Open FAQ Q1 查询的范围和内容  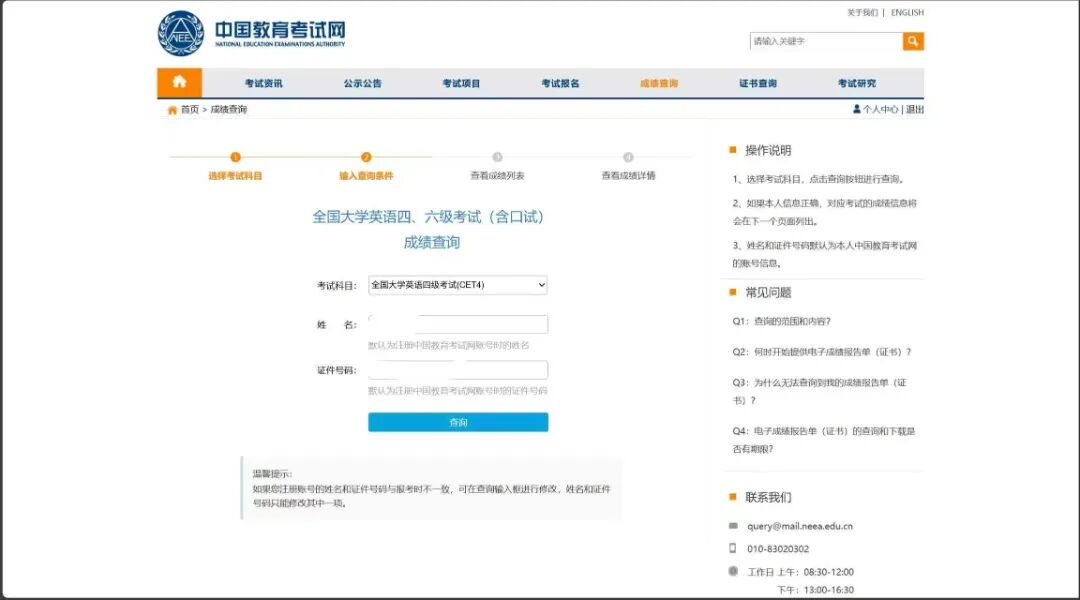tap(782, 321)
